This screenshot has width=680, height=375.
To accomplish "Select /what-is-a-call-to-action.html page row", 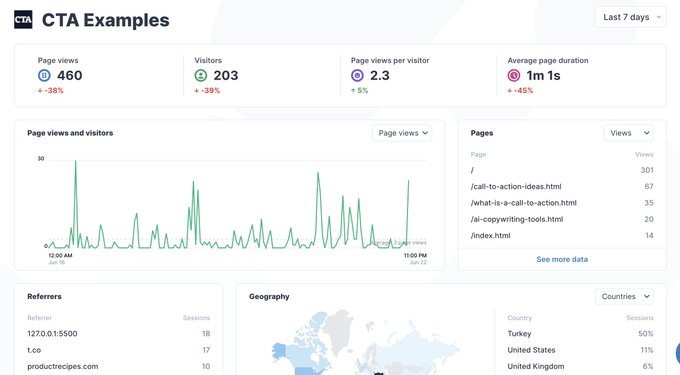I will 562,203.
